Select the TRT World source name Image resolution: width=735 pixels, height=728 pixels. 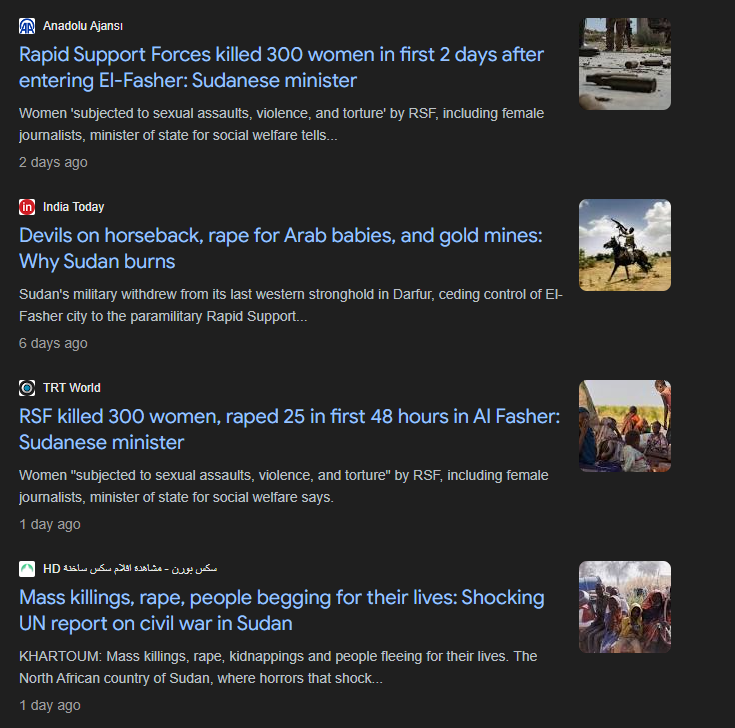(72, 388)
